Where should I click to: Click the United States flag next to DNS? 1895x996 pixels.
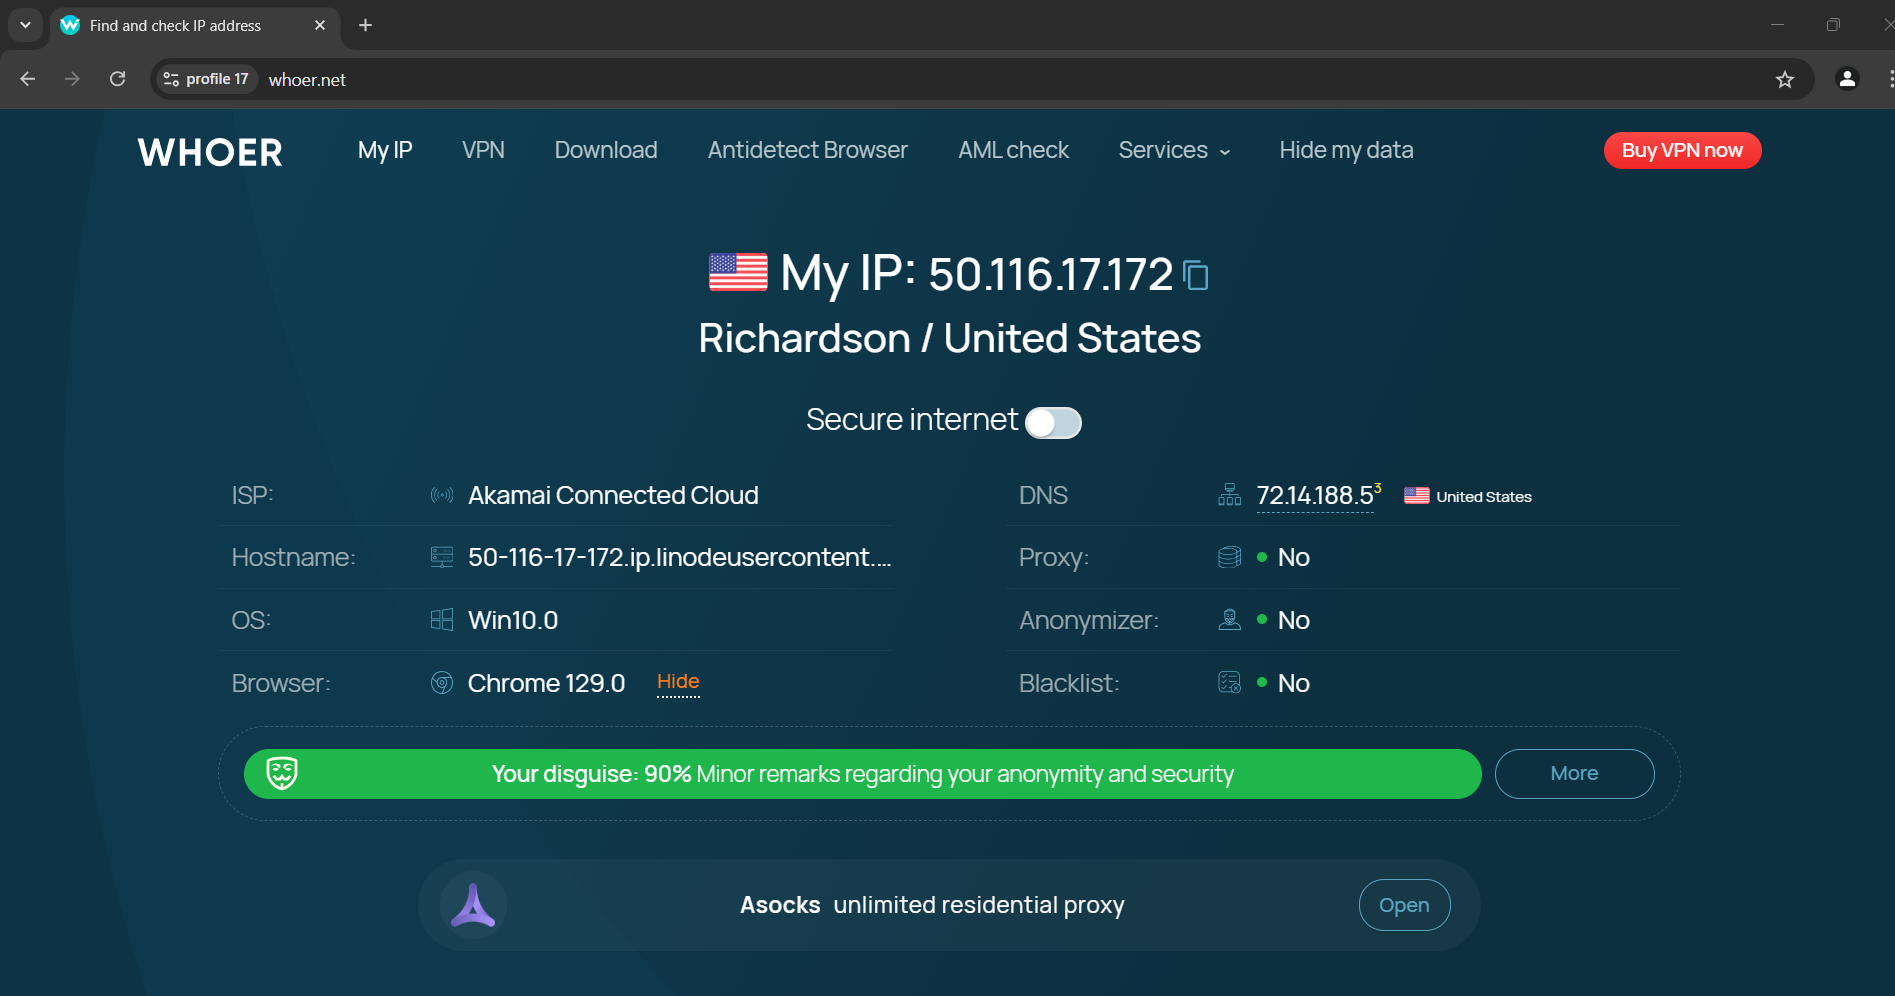1416,496
